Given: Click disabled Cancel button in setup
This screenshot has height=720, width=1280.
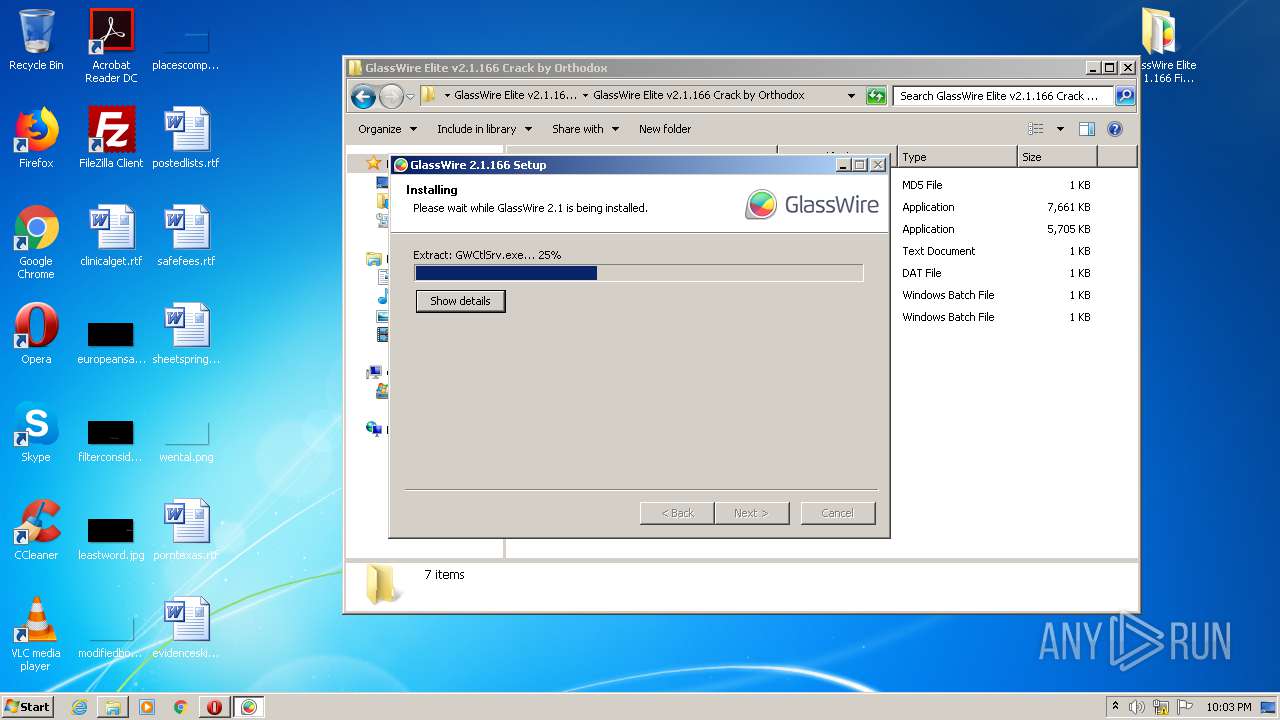Looking at the screenshot, I should click(837, 513).
